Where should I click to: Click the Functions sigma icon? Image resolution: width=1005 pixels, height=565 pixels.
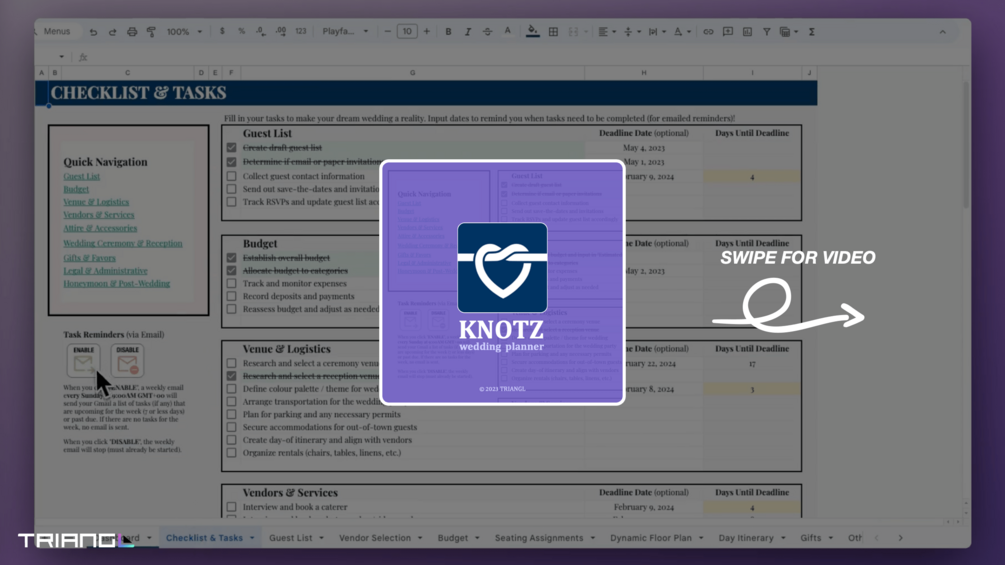tap(812, 31)
